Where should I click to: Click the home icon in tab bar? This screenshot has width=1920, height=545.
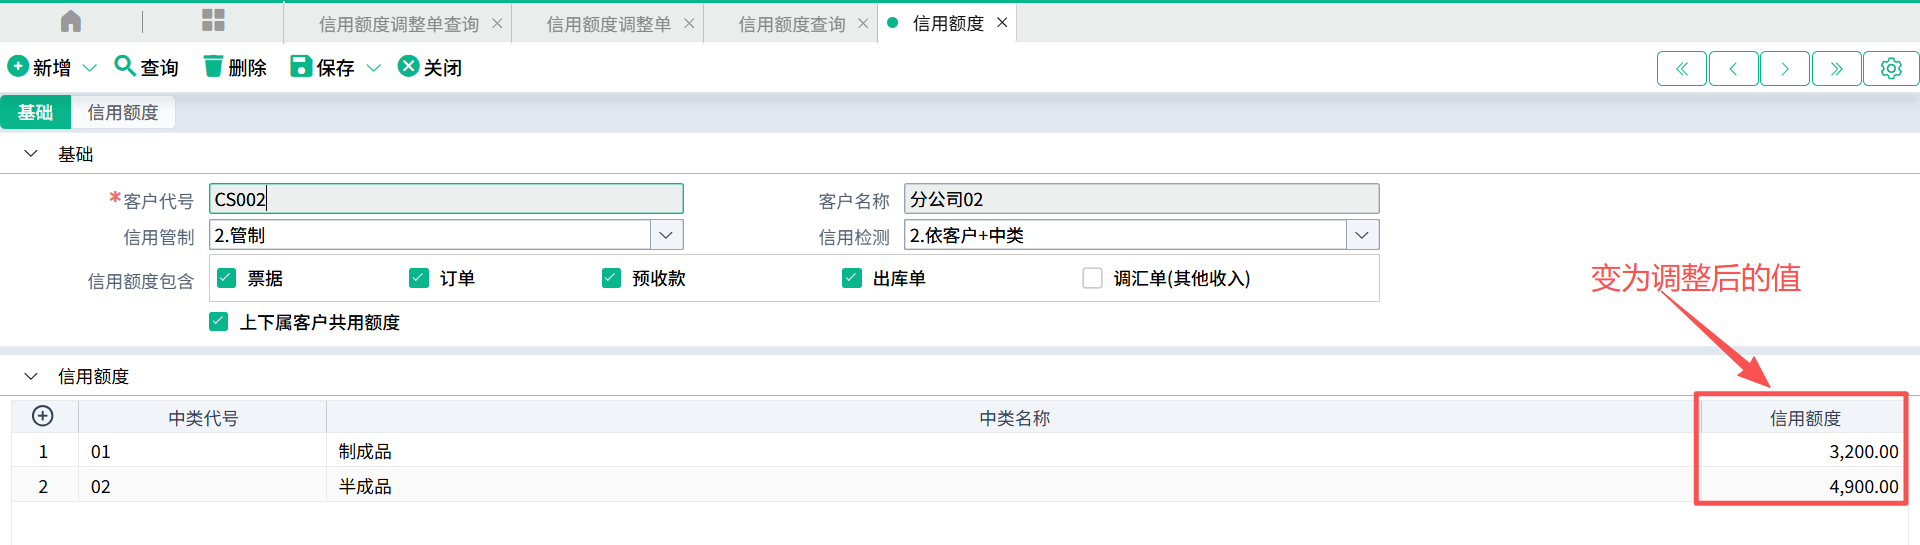(71, 22)
